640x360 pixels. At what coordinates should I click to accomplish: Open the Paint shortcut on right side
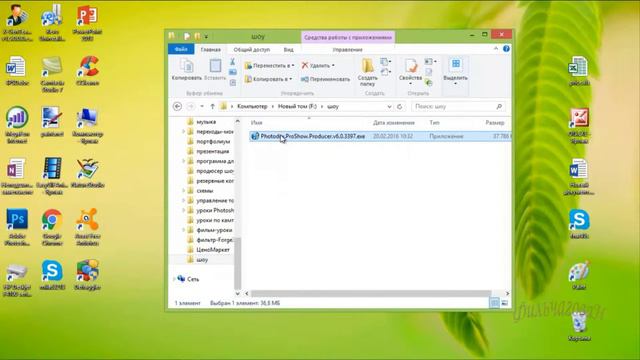coord(579,275)
